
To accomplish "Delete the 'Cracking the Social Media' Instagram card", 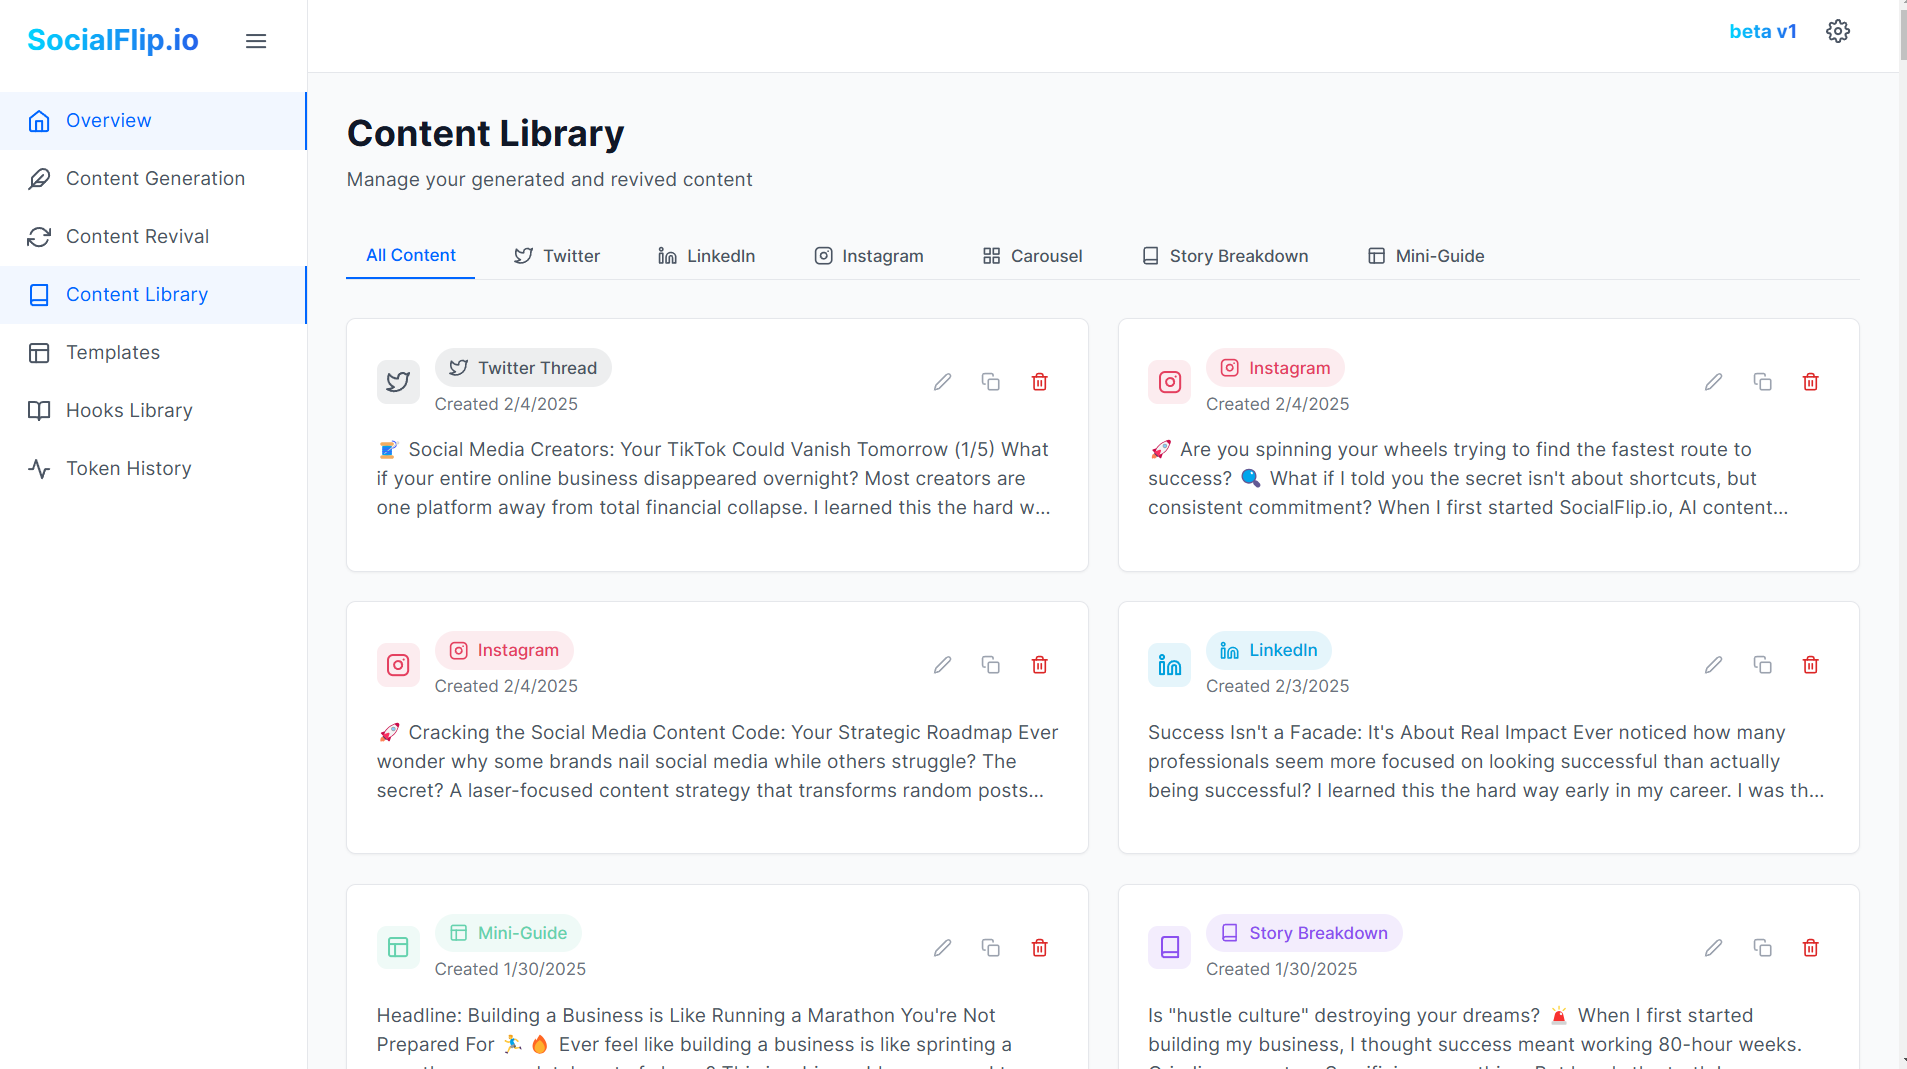I will tap(1040, 665).
